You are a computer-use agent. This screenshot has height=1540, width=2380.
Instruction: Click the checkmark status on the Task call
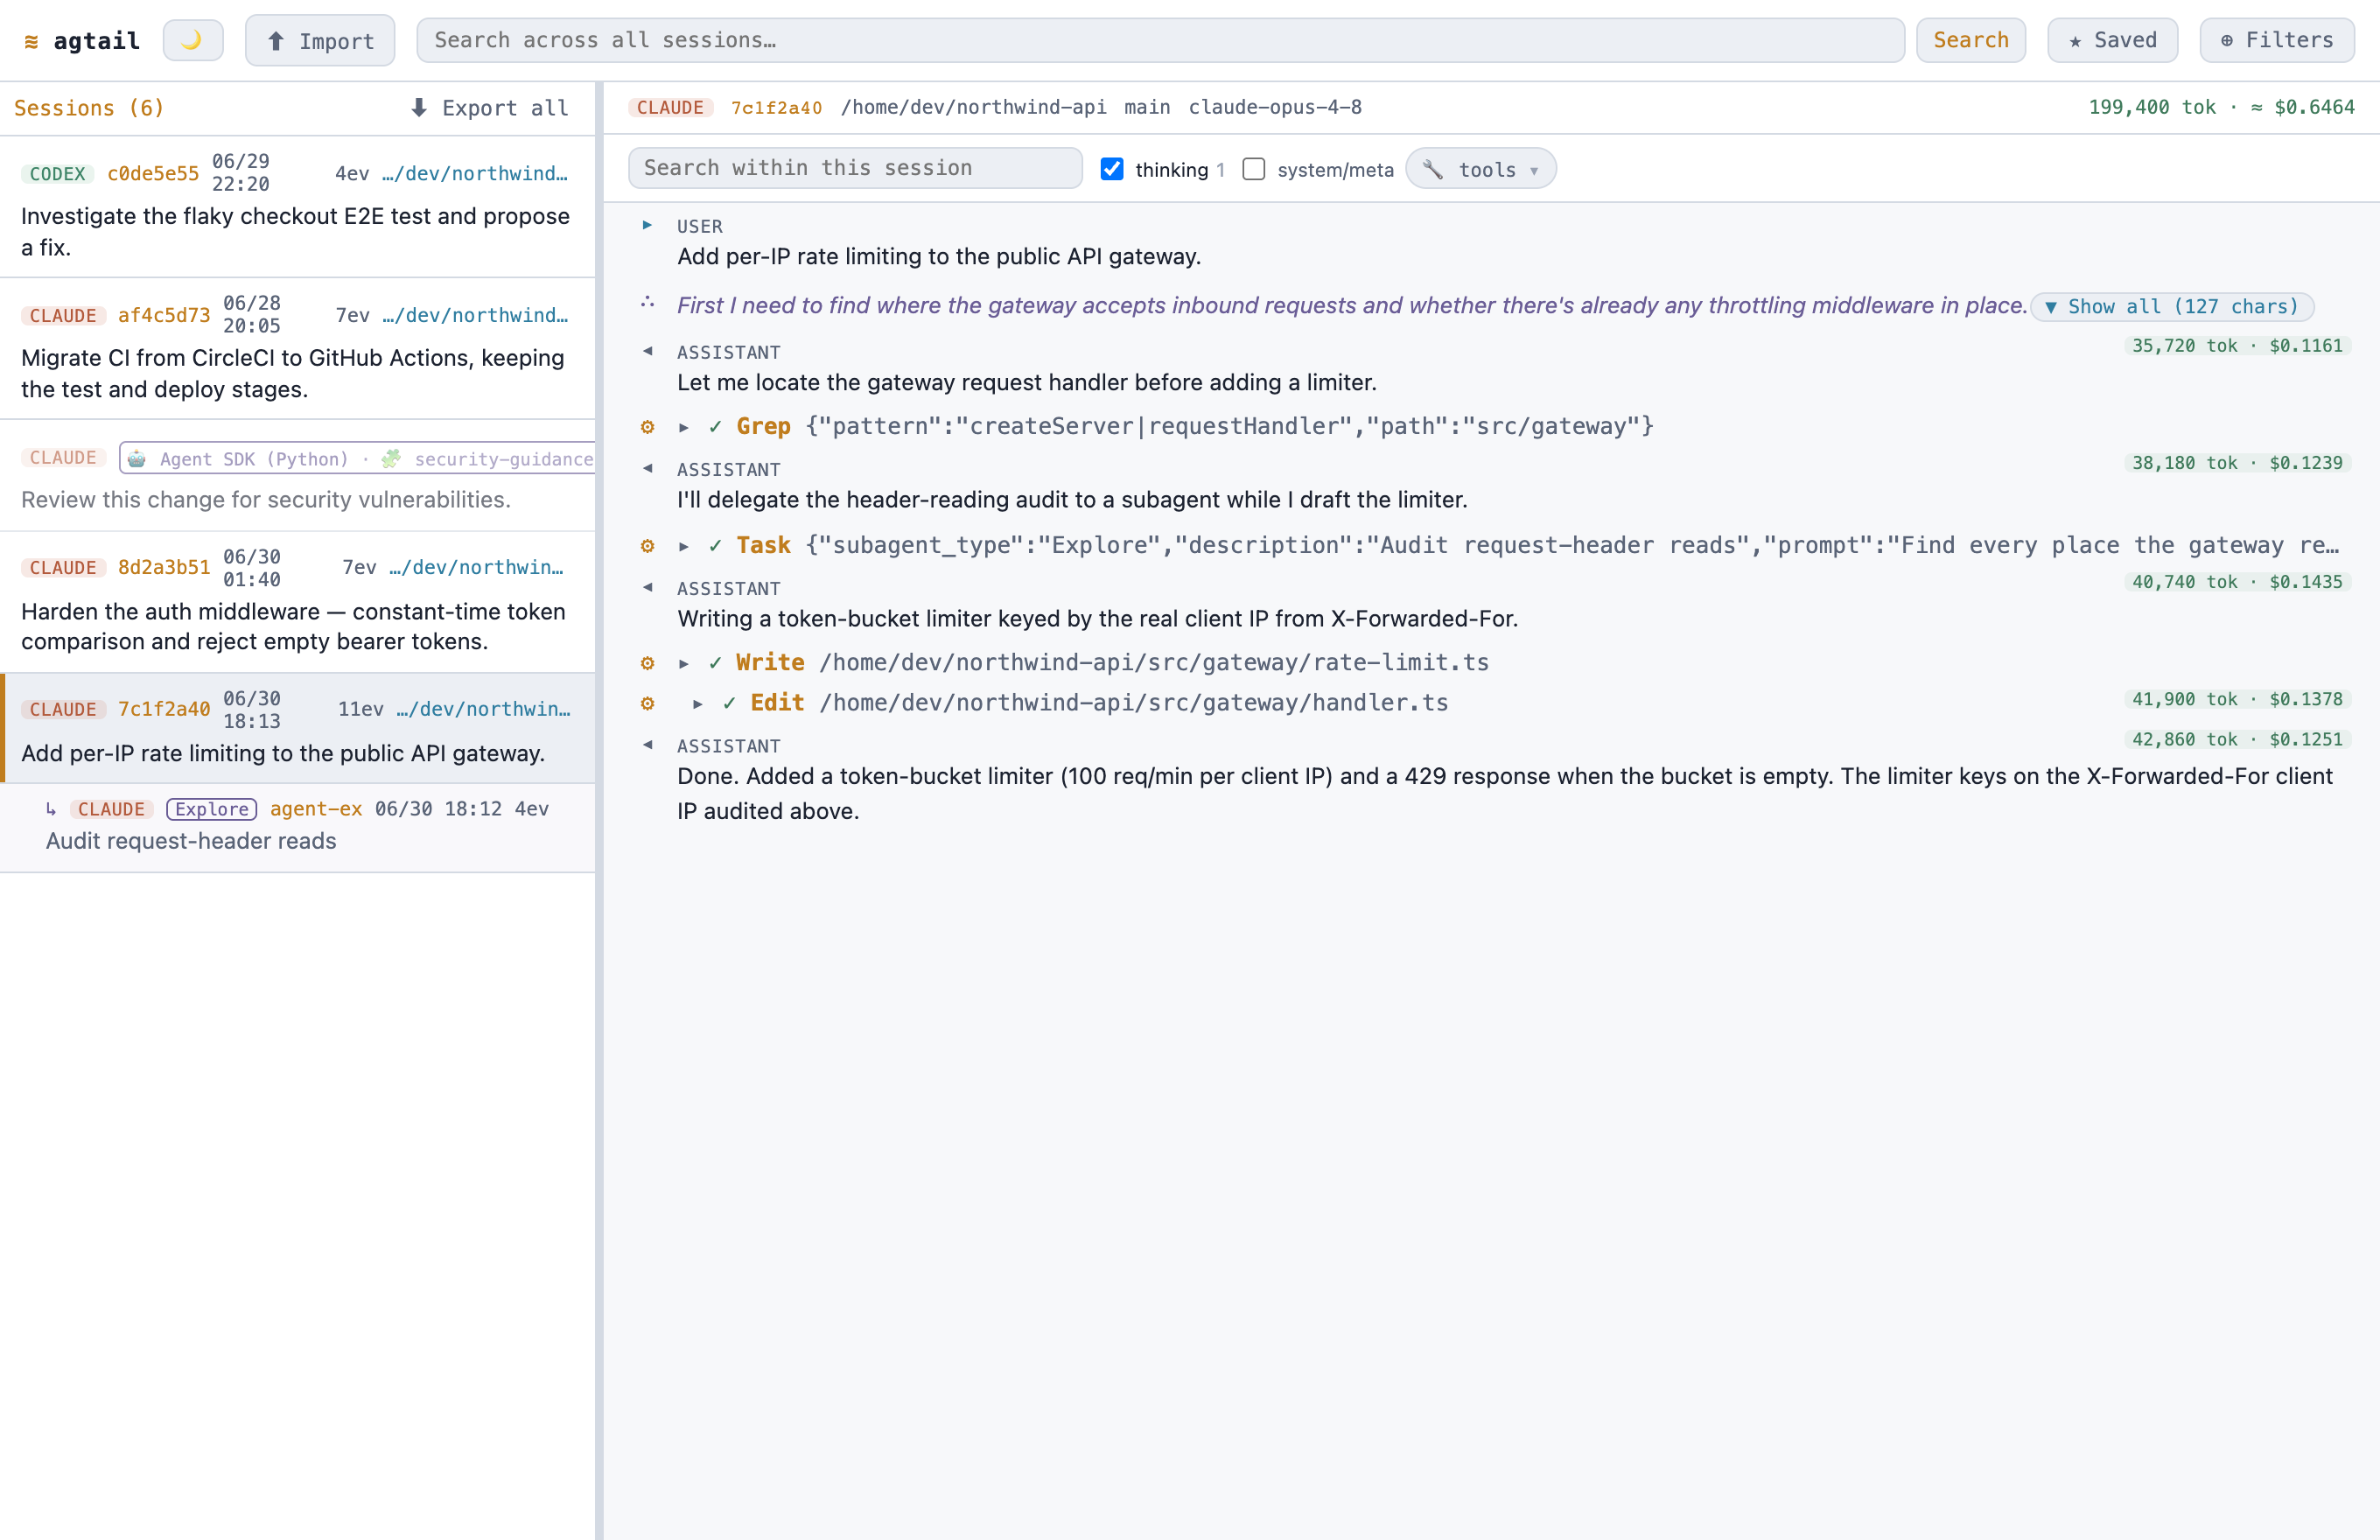point(715,546)
